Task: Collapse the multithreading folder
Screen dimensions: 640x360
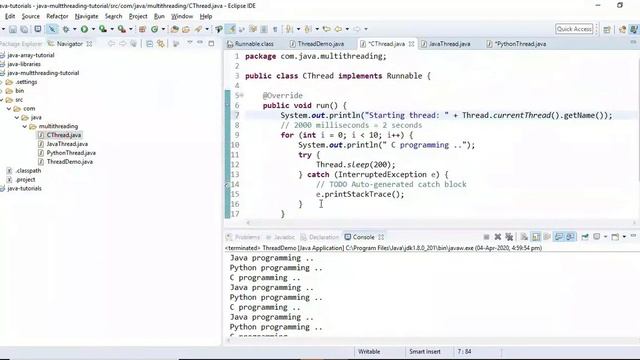Action: pos(24,127)
